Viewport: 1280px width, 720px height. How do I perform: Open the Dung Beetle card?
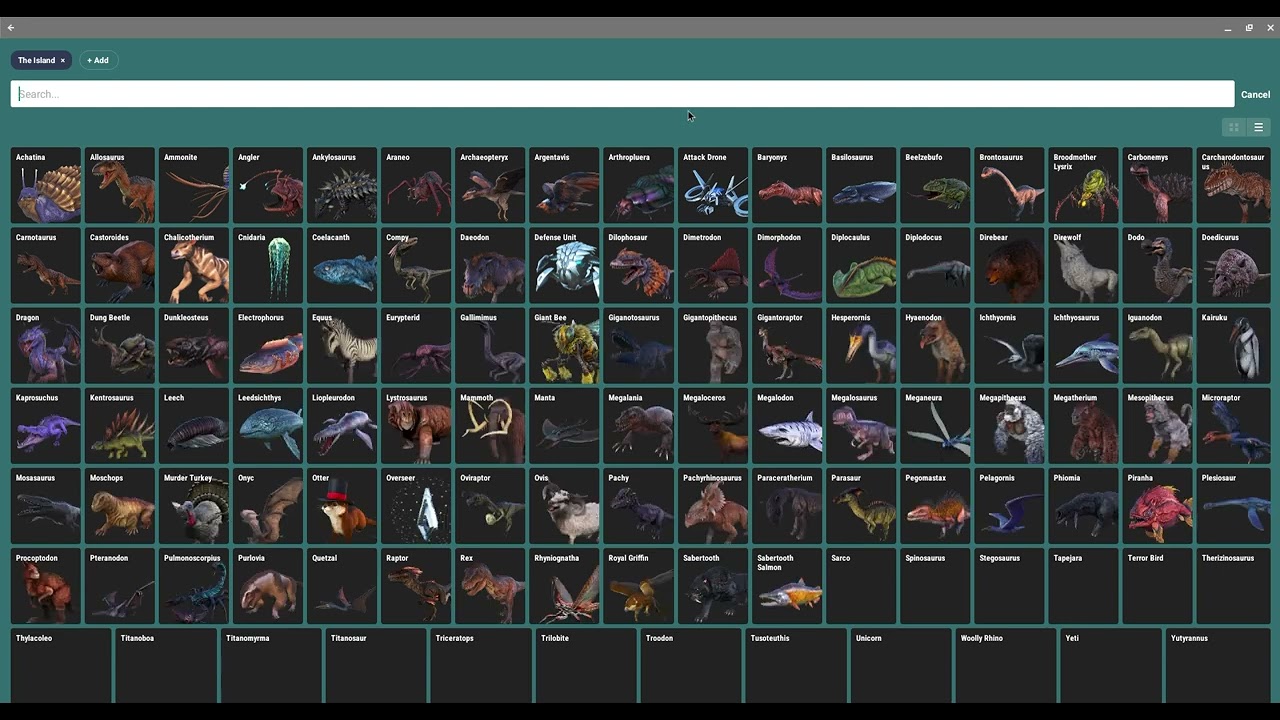click(120, 345)
